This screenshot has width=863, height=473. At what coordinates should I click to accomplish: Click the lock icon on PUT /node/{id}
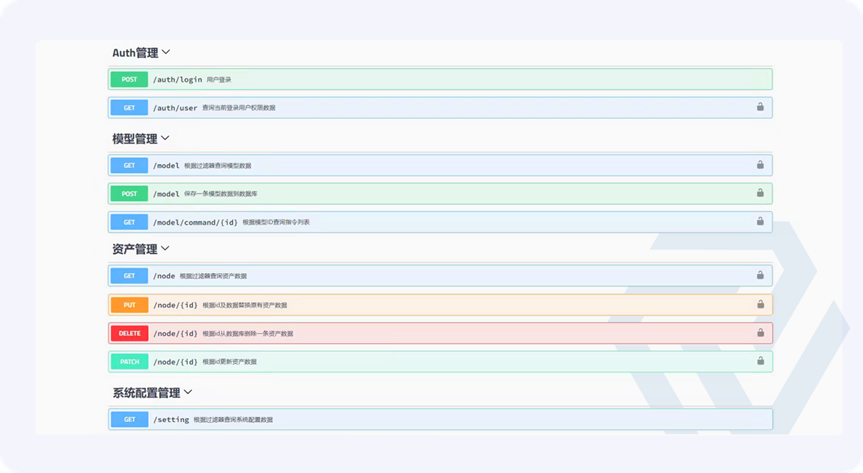coord(760,304)
